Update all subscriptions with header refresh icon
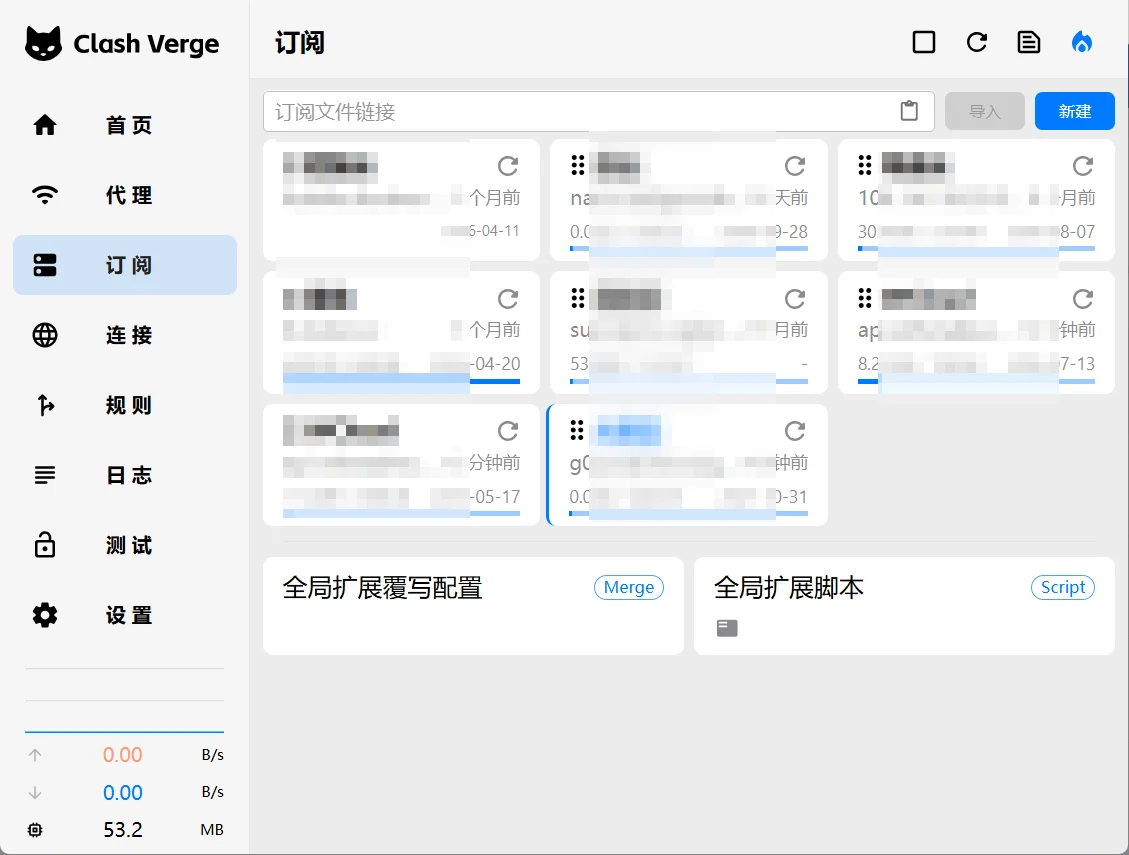The image size is (1129, 855). coord(976,42)
